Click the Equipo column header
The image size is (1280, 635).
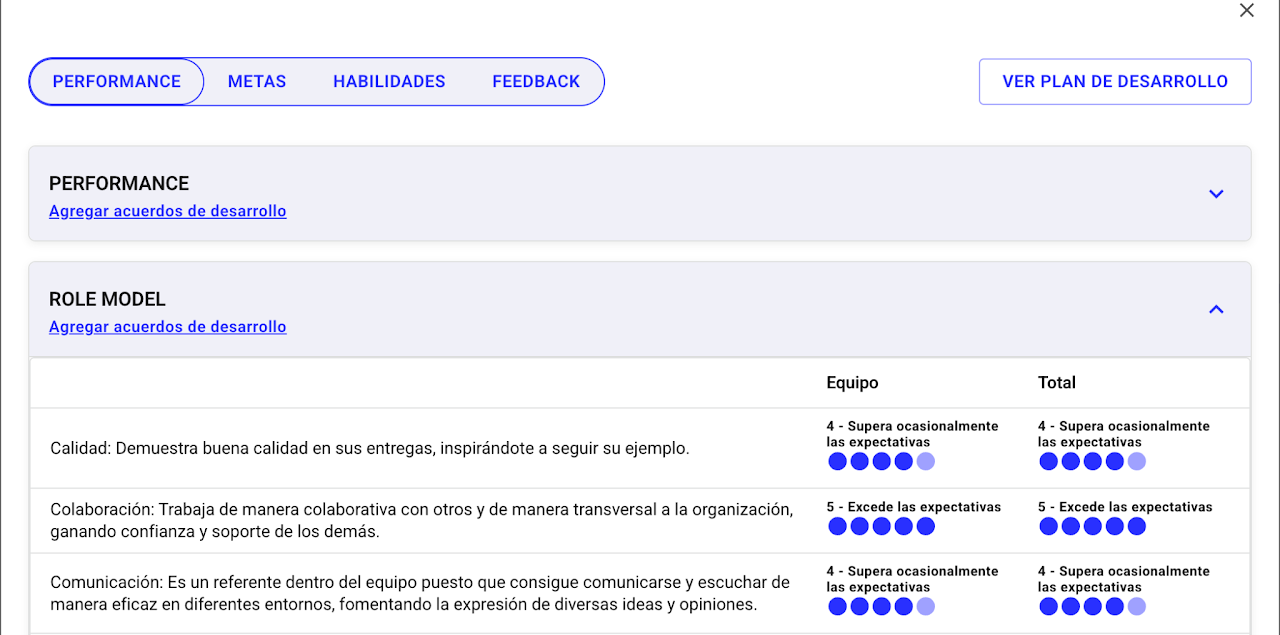coord(852,383)
